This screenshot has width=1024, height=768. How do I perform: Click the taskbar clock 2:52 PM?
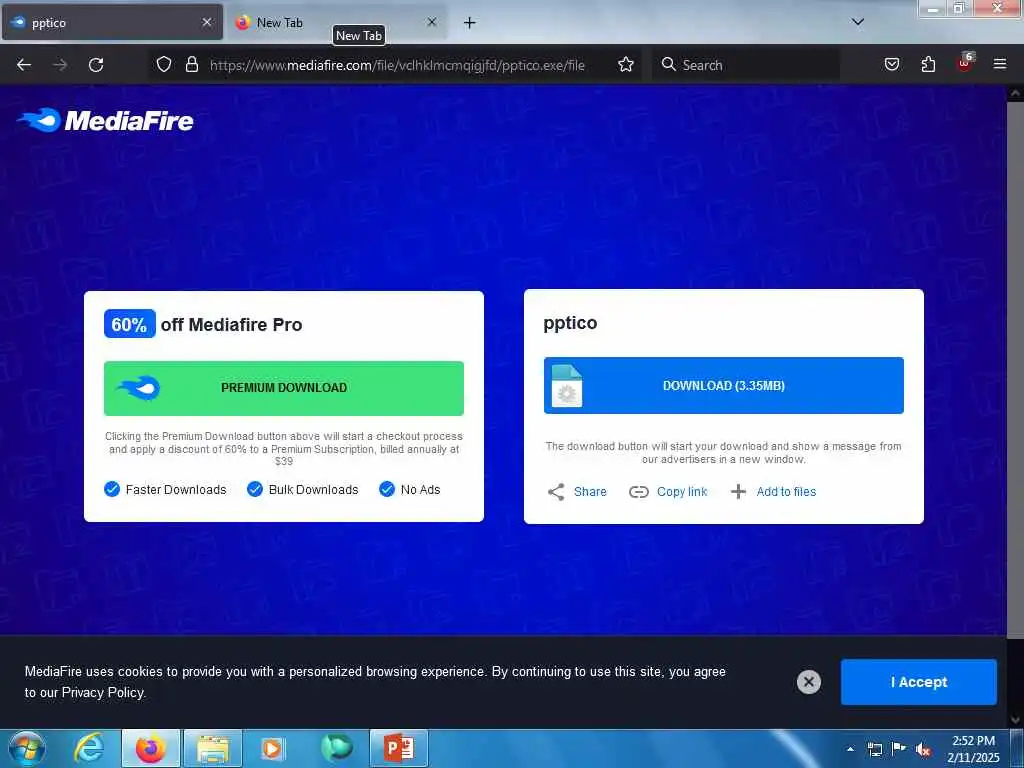(x=973, y=741)
